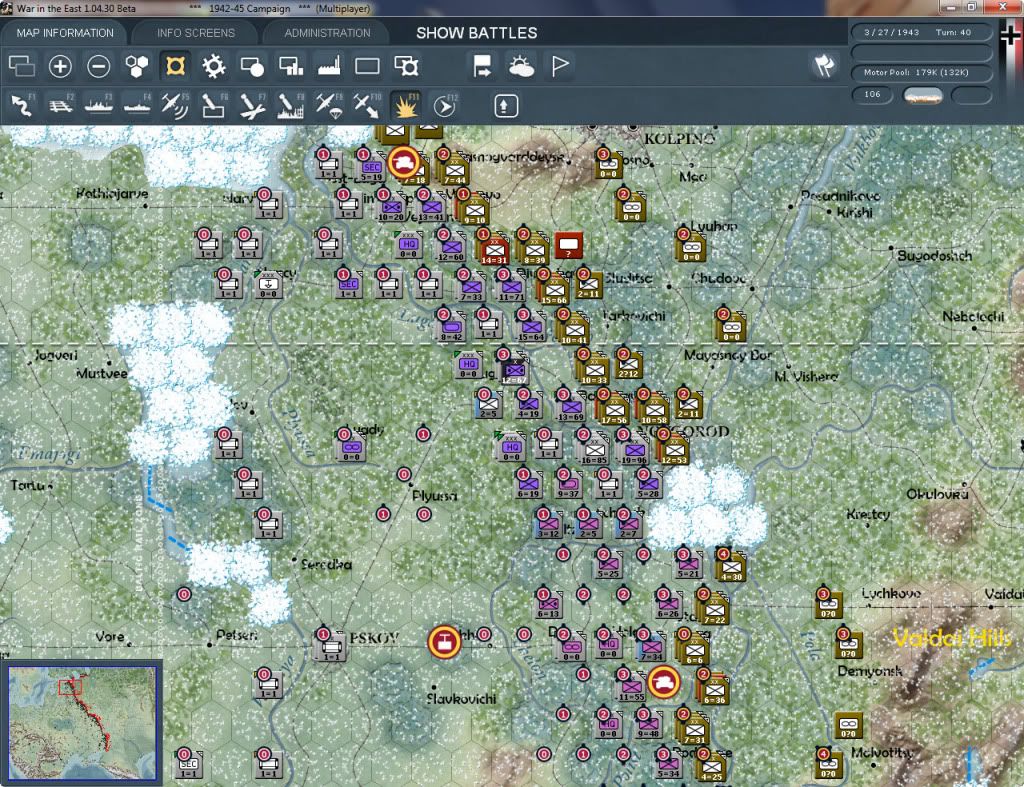Click the F12 end turn icon
The height and width of the screenshot is (787, 1024).
(x=445, y=106)
